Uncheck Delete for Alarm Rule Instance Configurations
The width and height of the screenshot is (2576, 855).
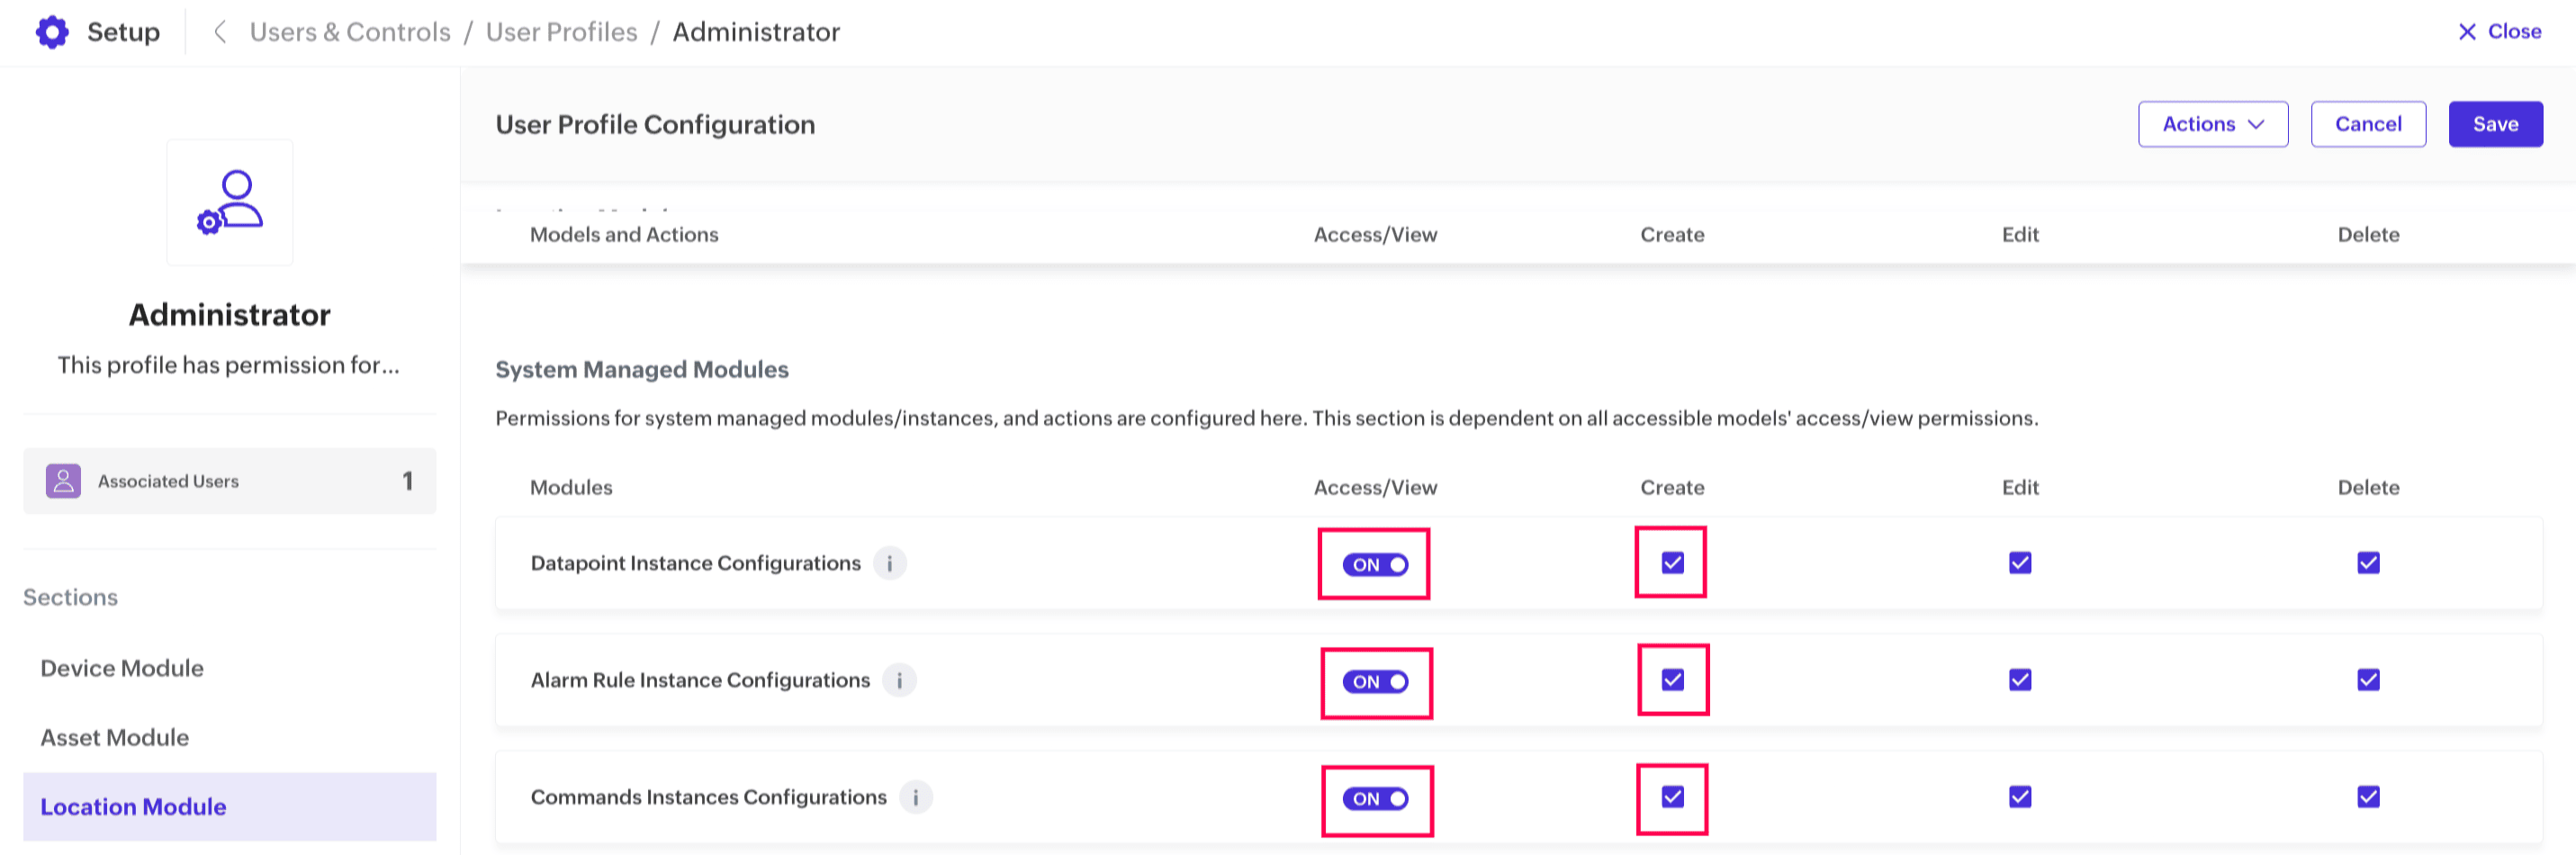click(x=2368, y=680)
